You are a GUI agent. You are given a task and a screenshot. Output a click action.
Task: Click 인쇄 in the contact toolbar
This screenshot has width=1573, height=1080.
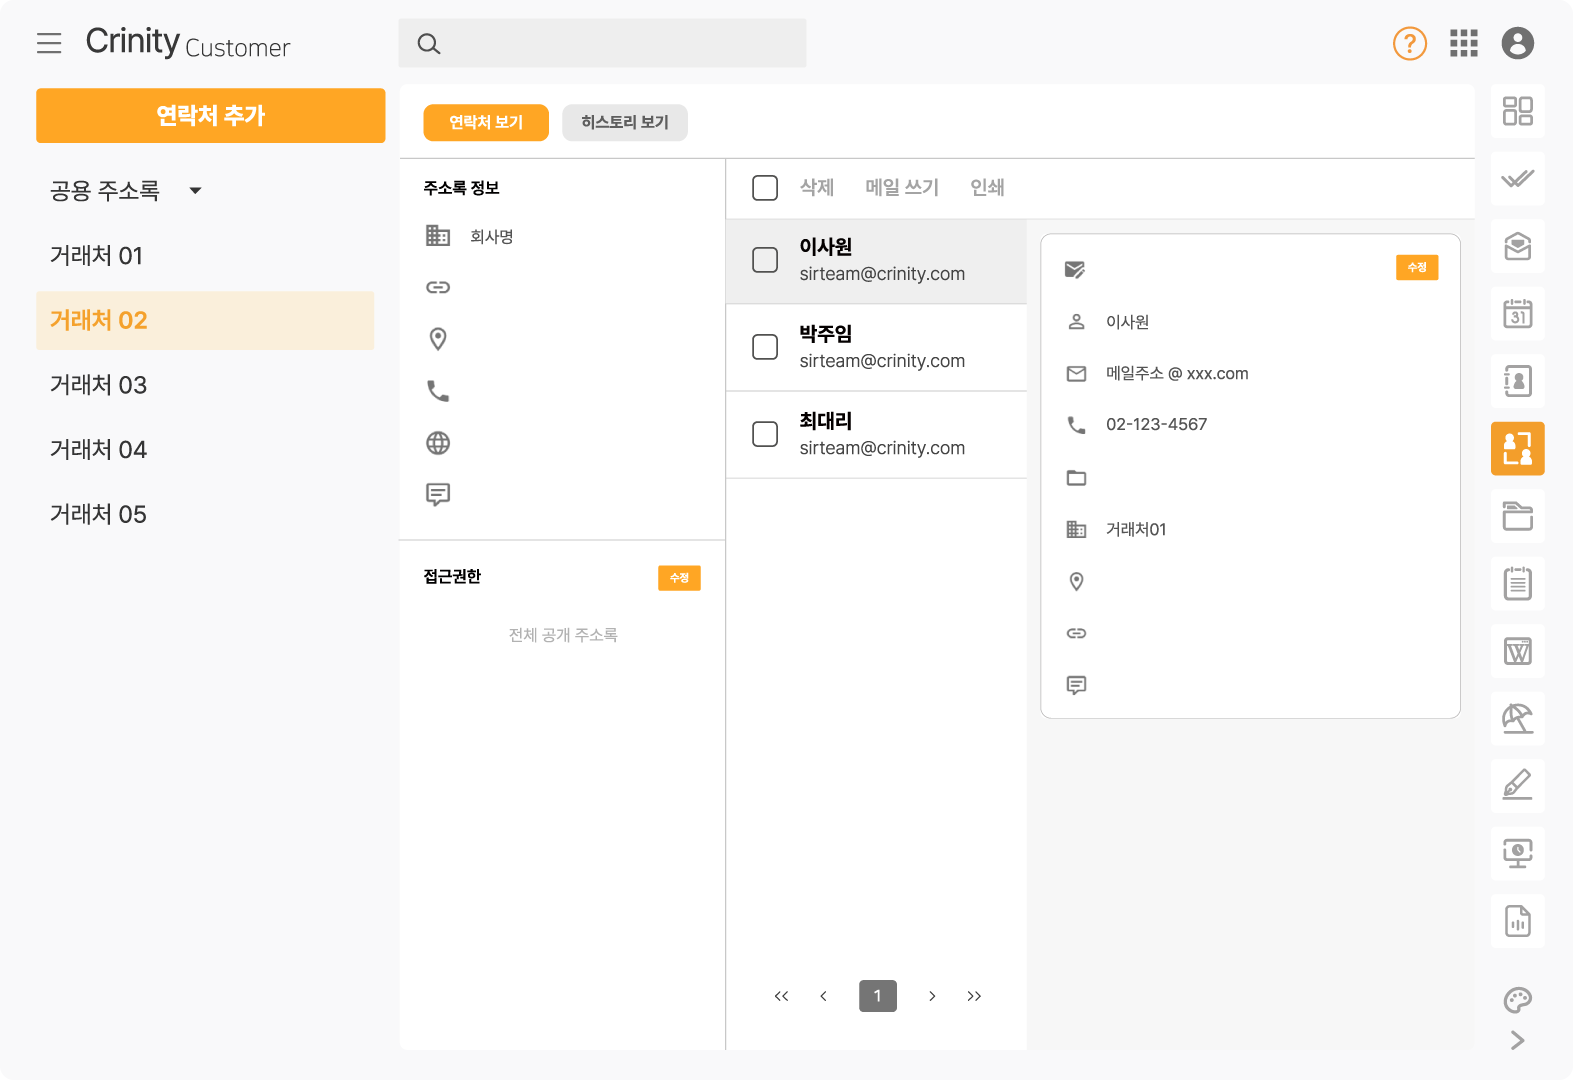pos(987,188)
